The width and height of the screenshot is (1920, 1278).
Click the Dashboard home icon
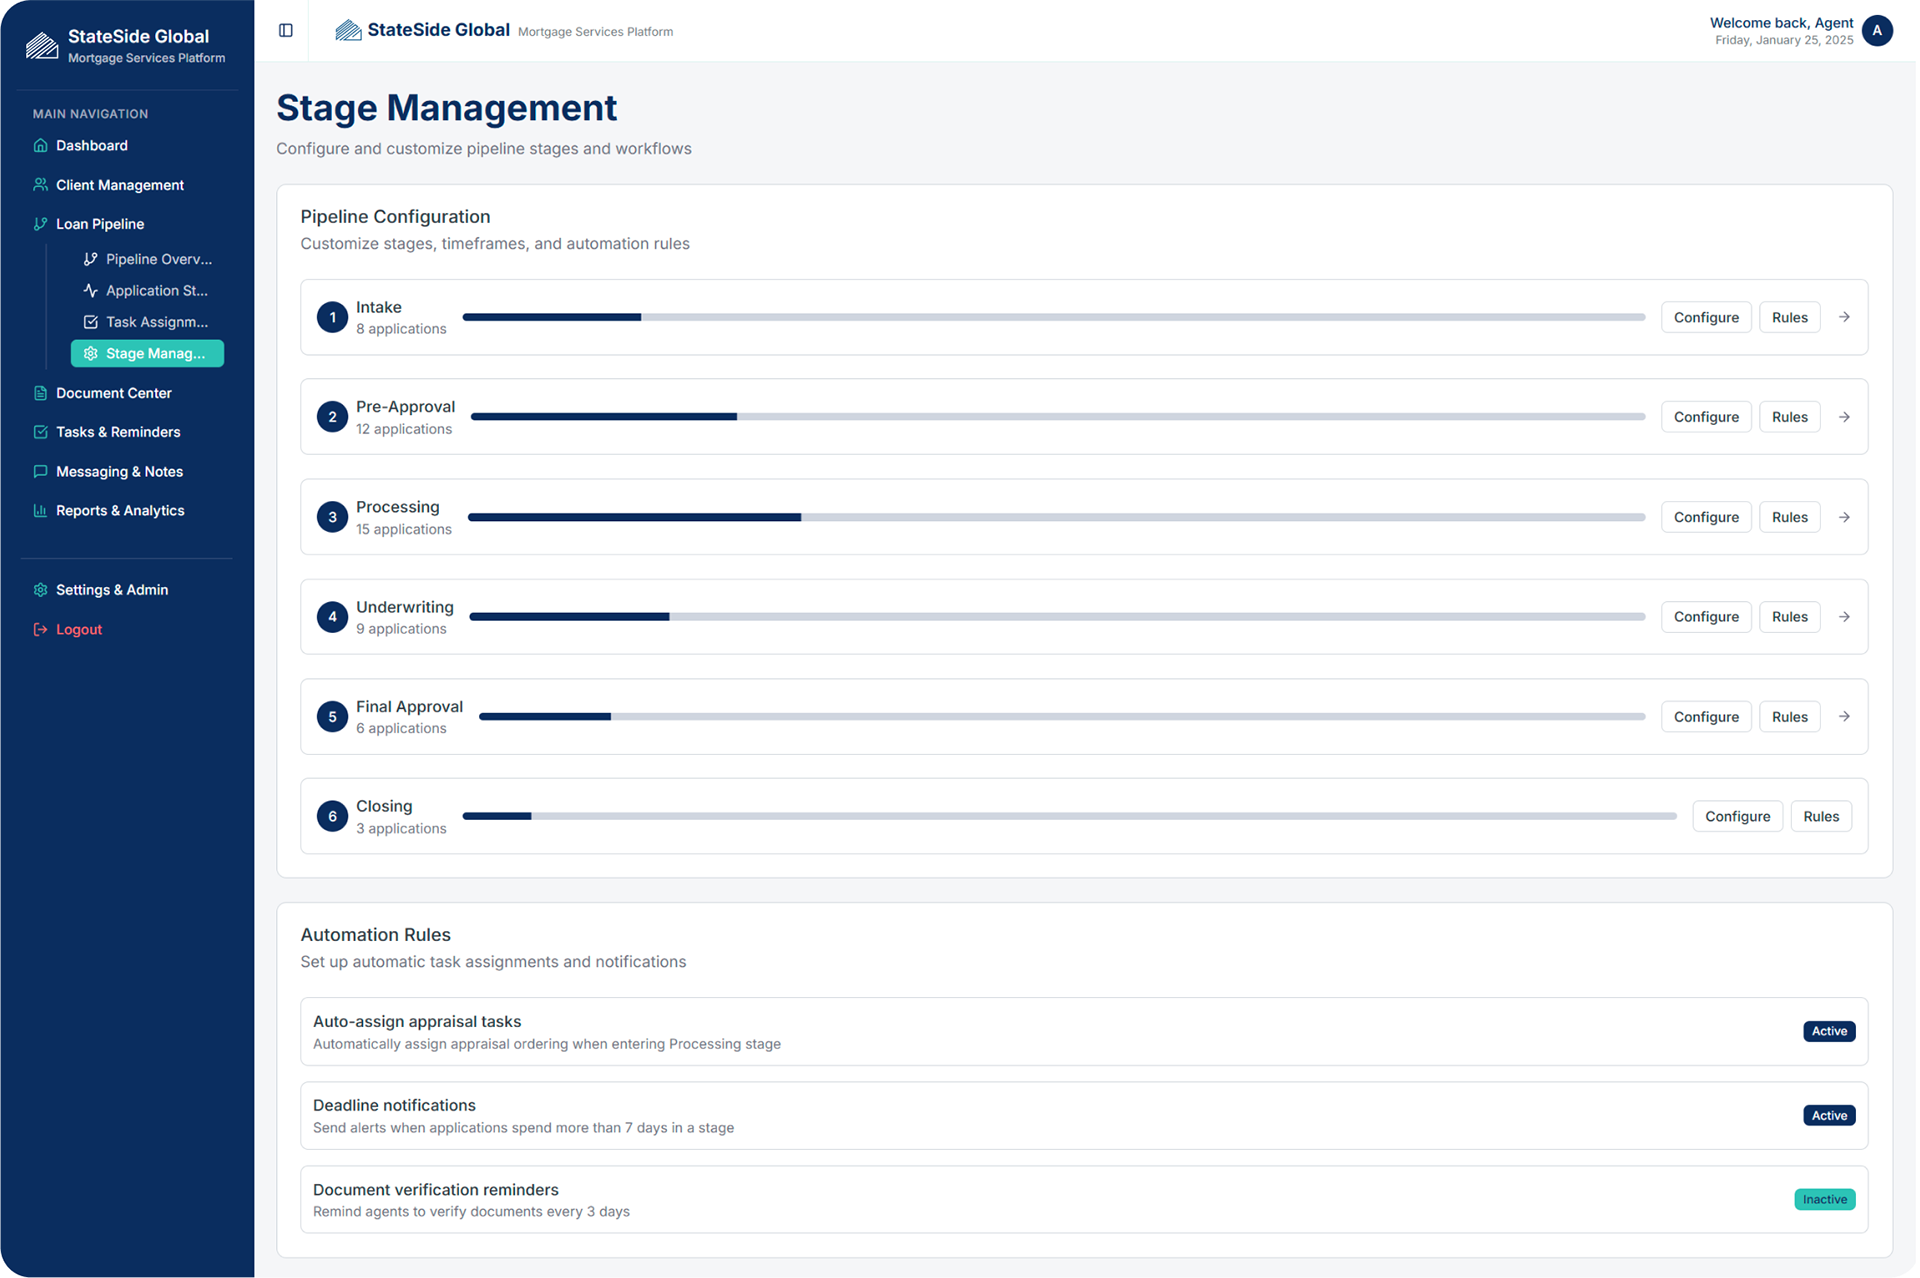pos(40,145)
